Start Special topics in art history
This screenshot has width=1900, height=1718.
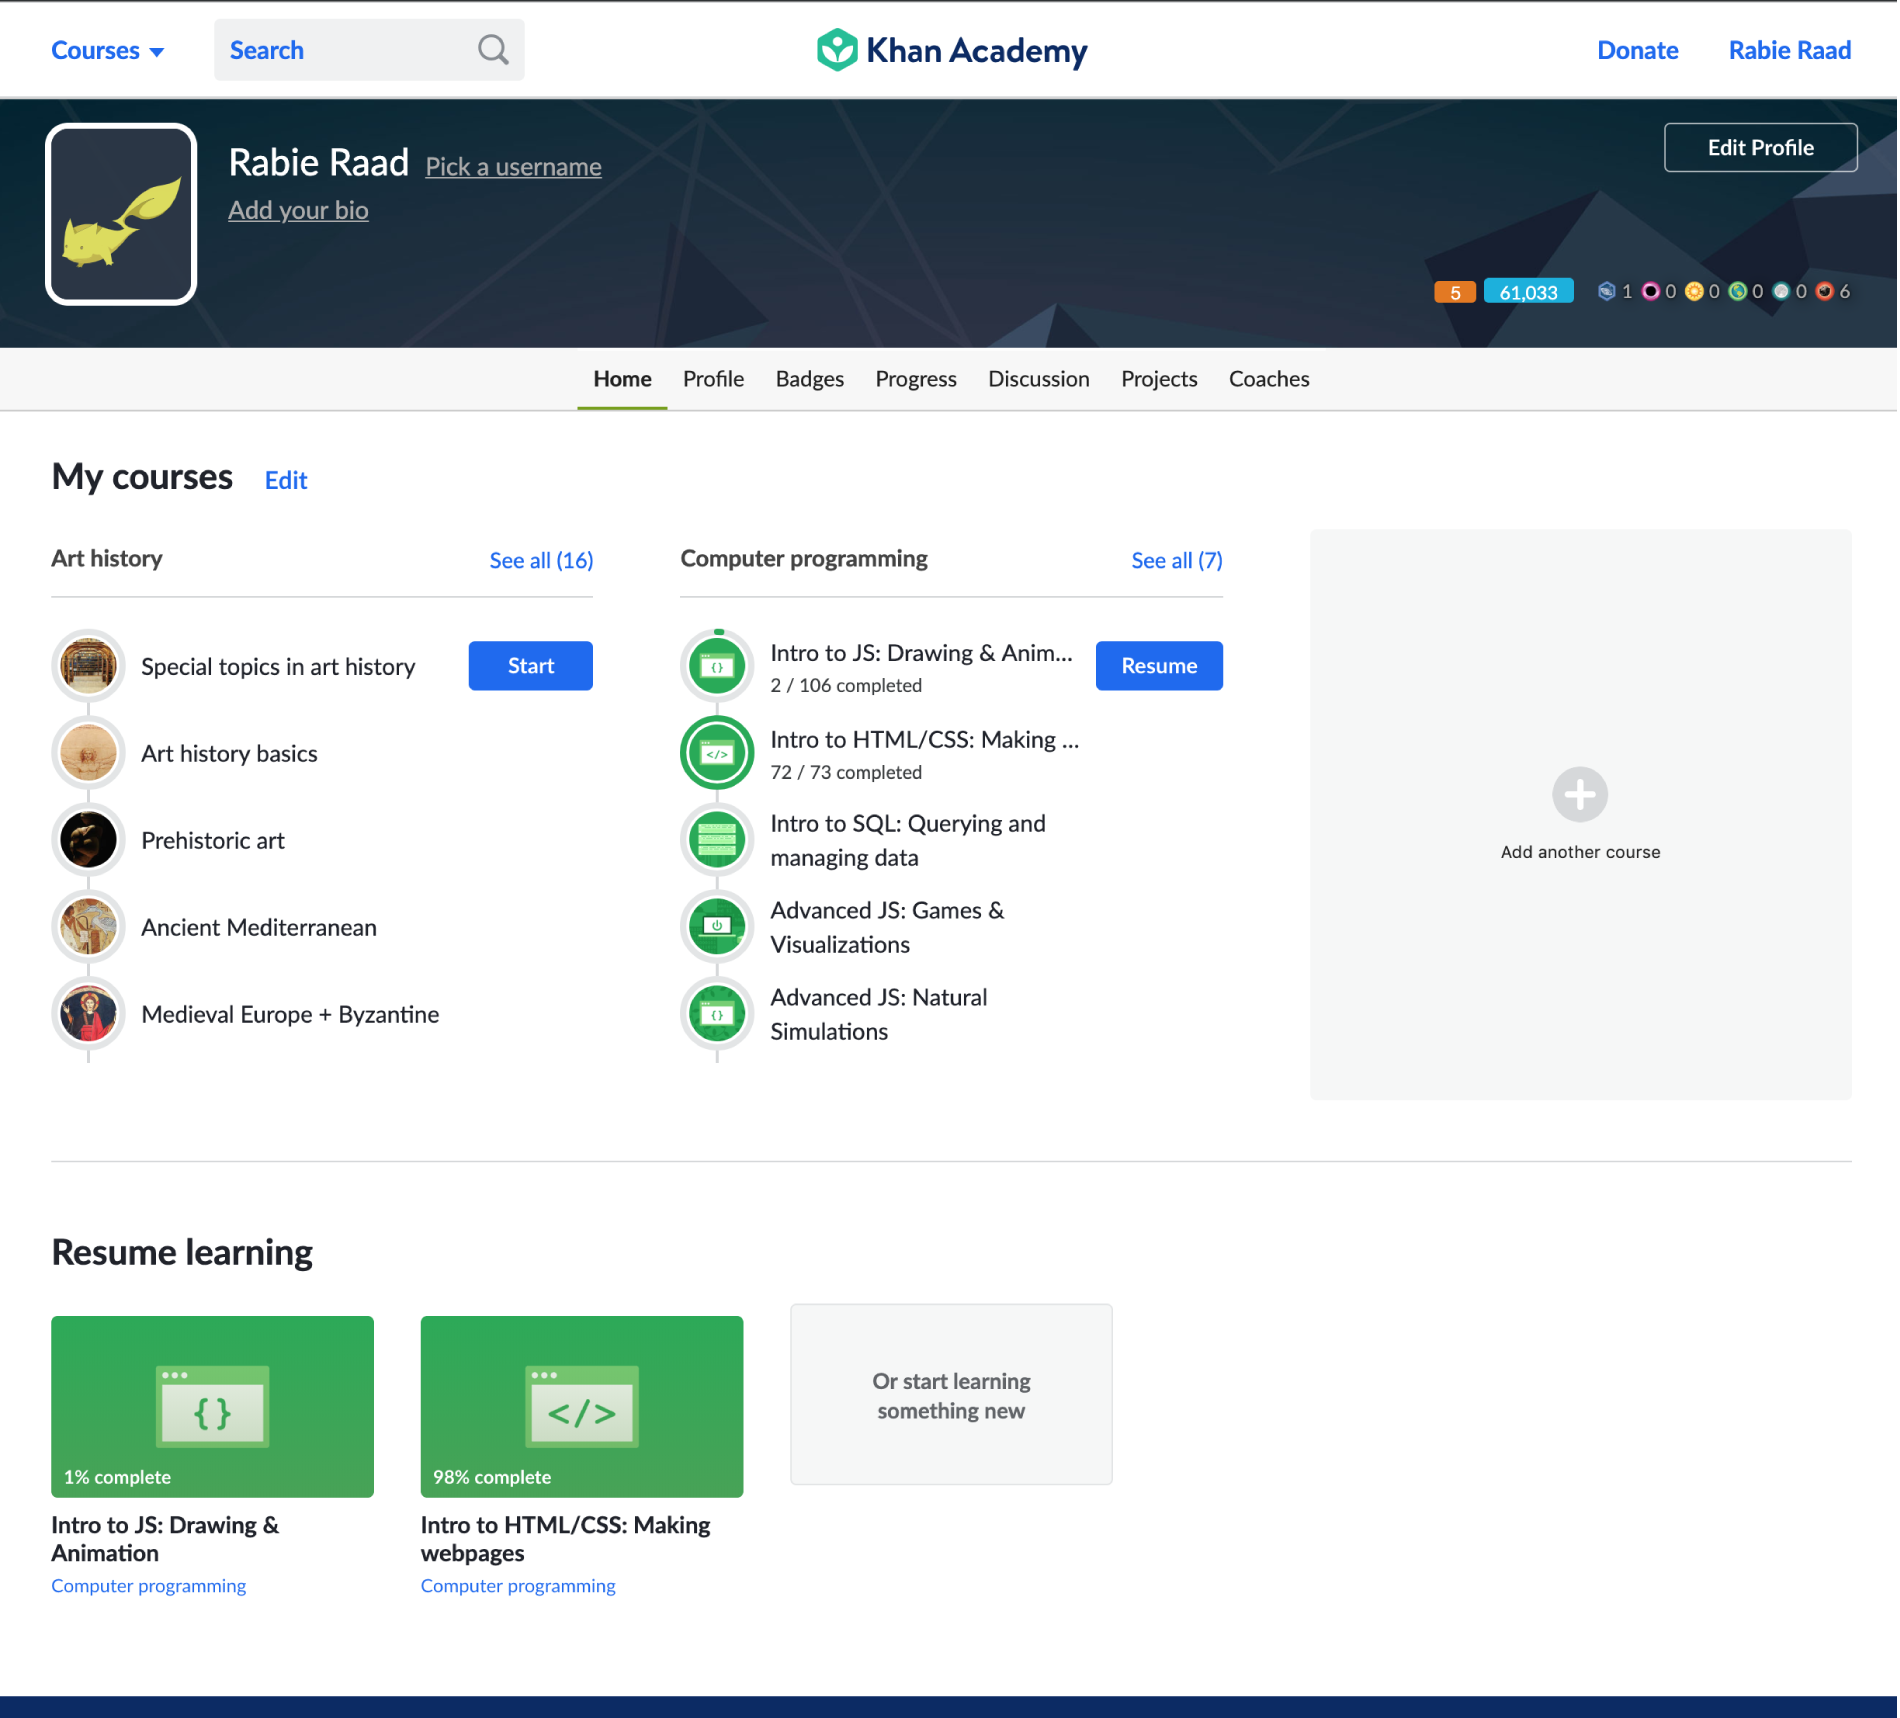pos(531,666)
